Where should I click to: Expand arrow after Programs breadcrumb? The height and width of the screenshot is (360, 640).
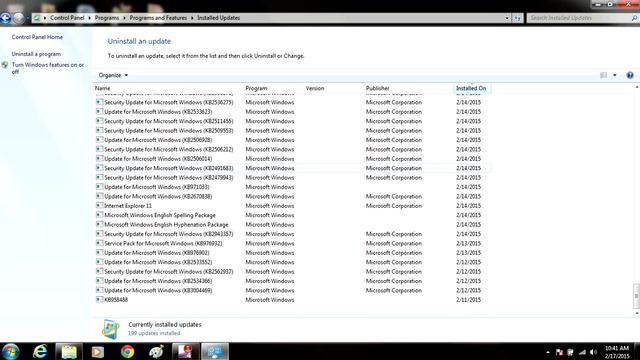pos(124,18)
